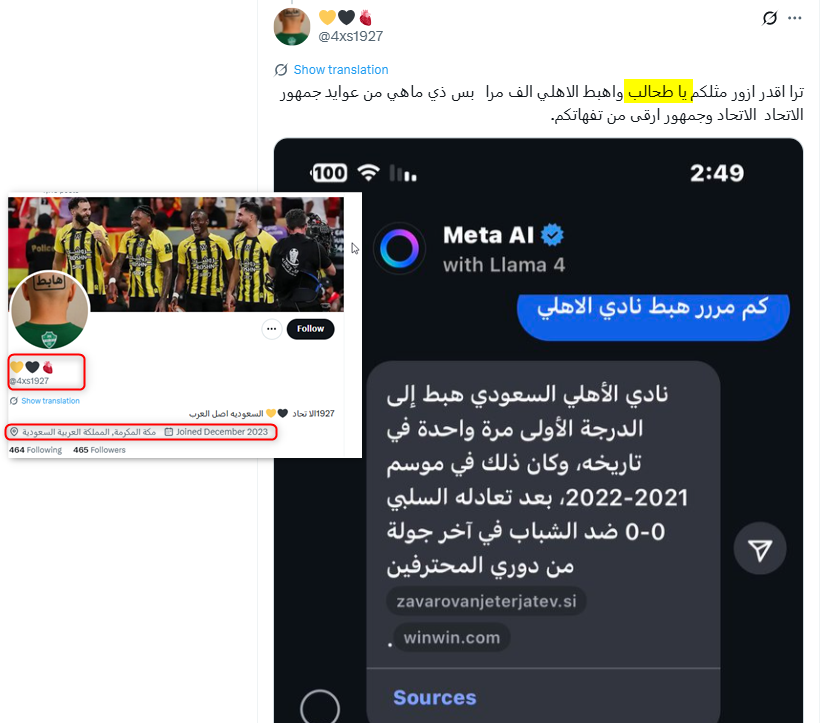Viewport: 822px width, 723px height.
Task: Open the yellow-jersey players banner image
Action: (x=176, y=254)
